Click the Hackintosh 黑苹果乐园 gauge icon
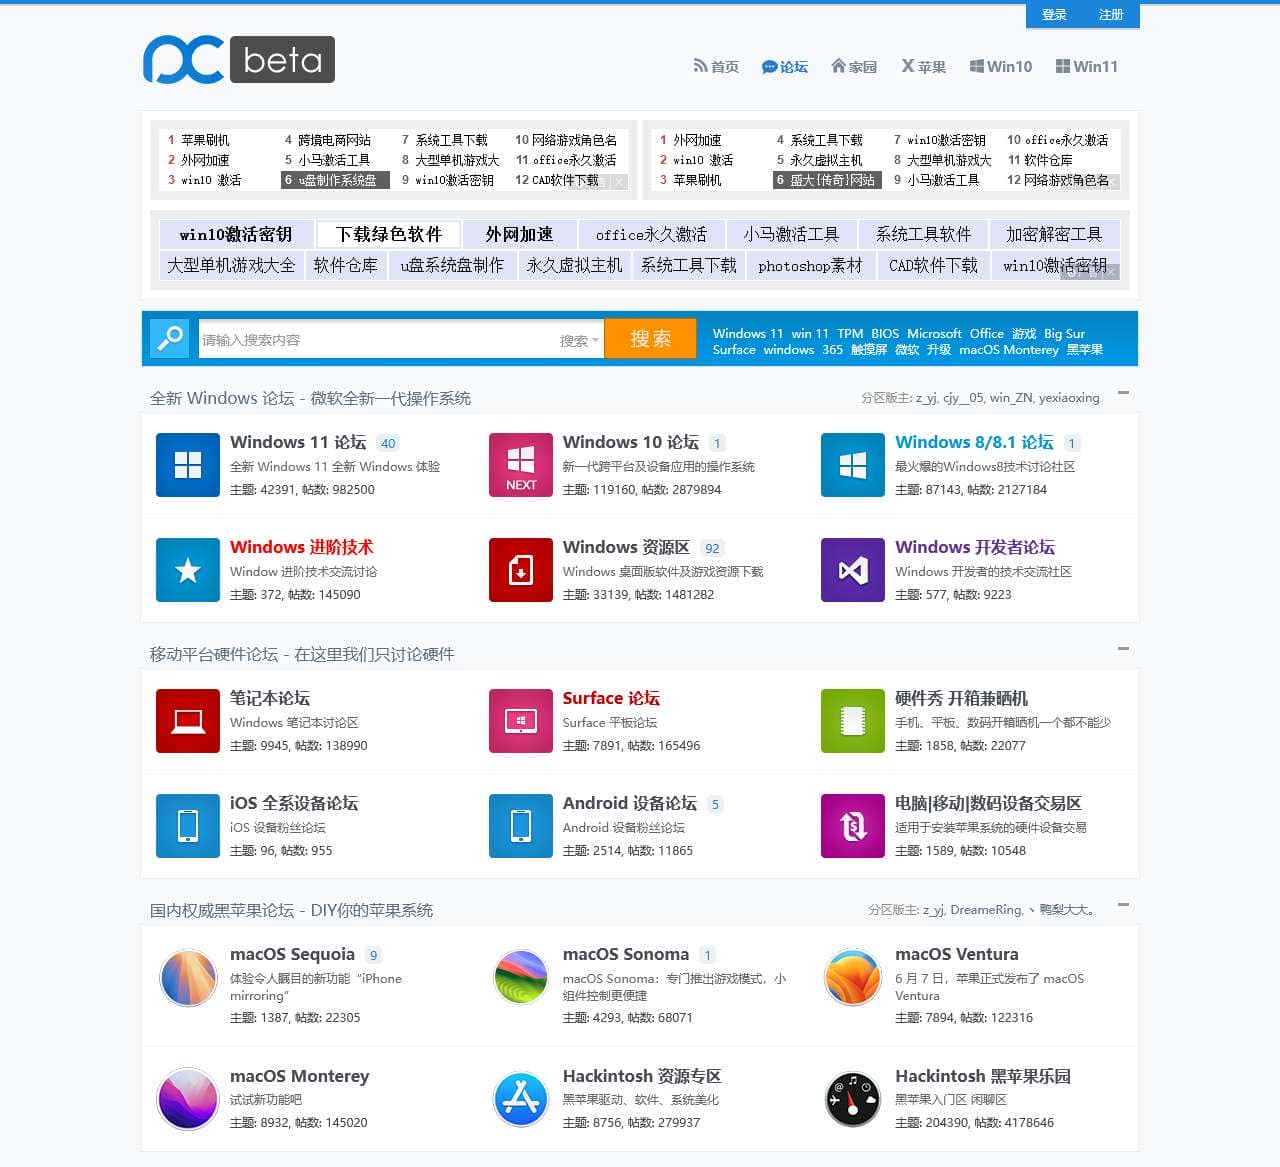The width and height of the screenshot is (1280, 1167). [x=853, y=1098]
